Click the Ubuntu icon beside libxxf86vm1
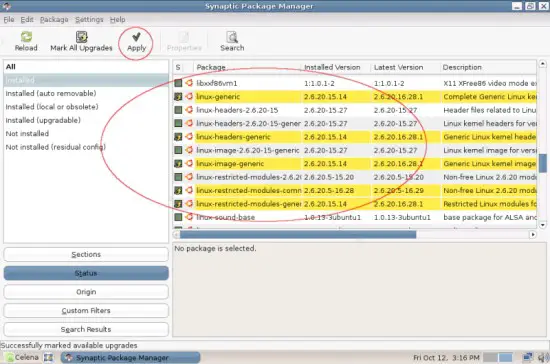The width and height of the screenshot is (550, 364). (x=189, y=83)
